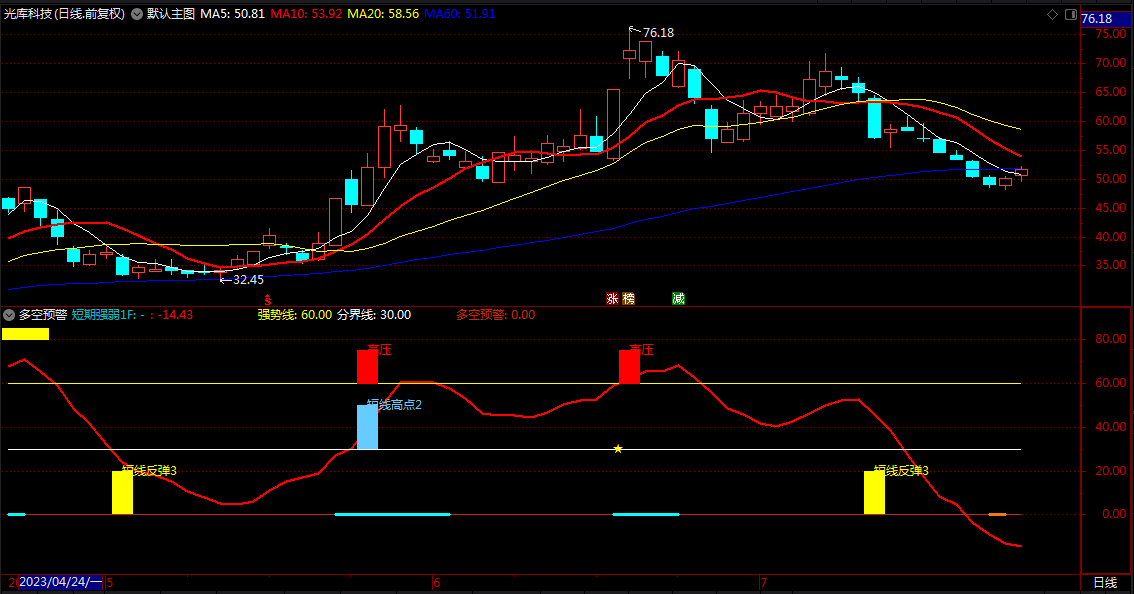Click the light blue 短线高点2 bar
The height and width of the screenshot is (594, 1134).
tap(367, 427)
